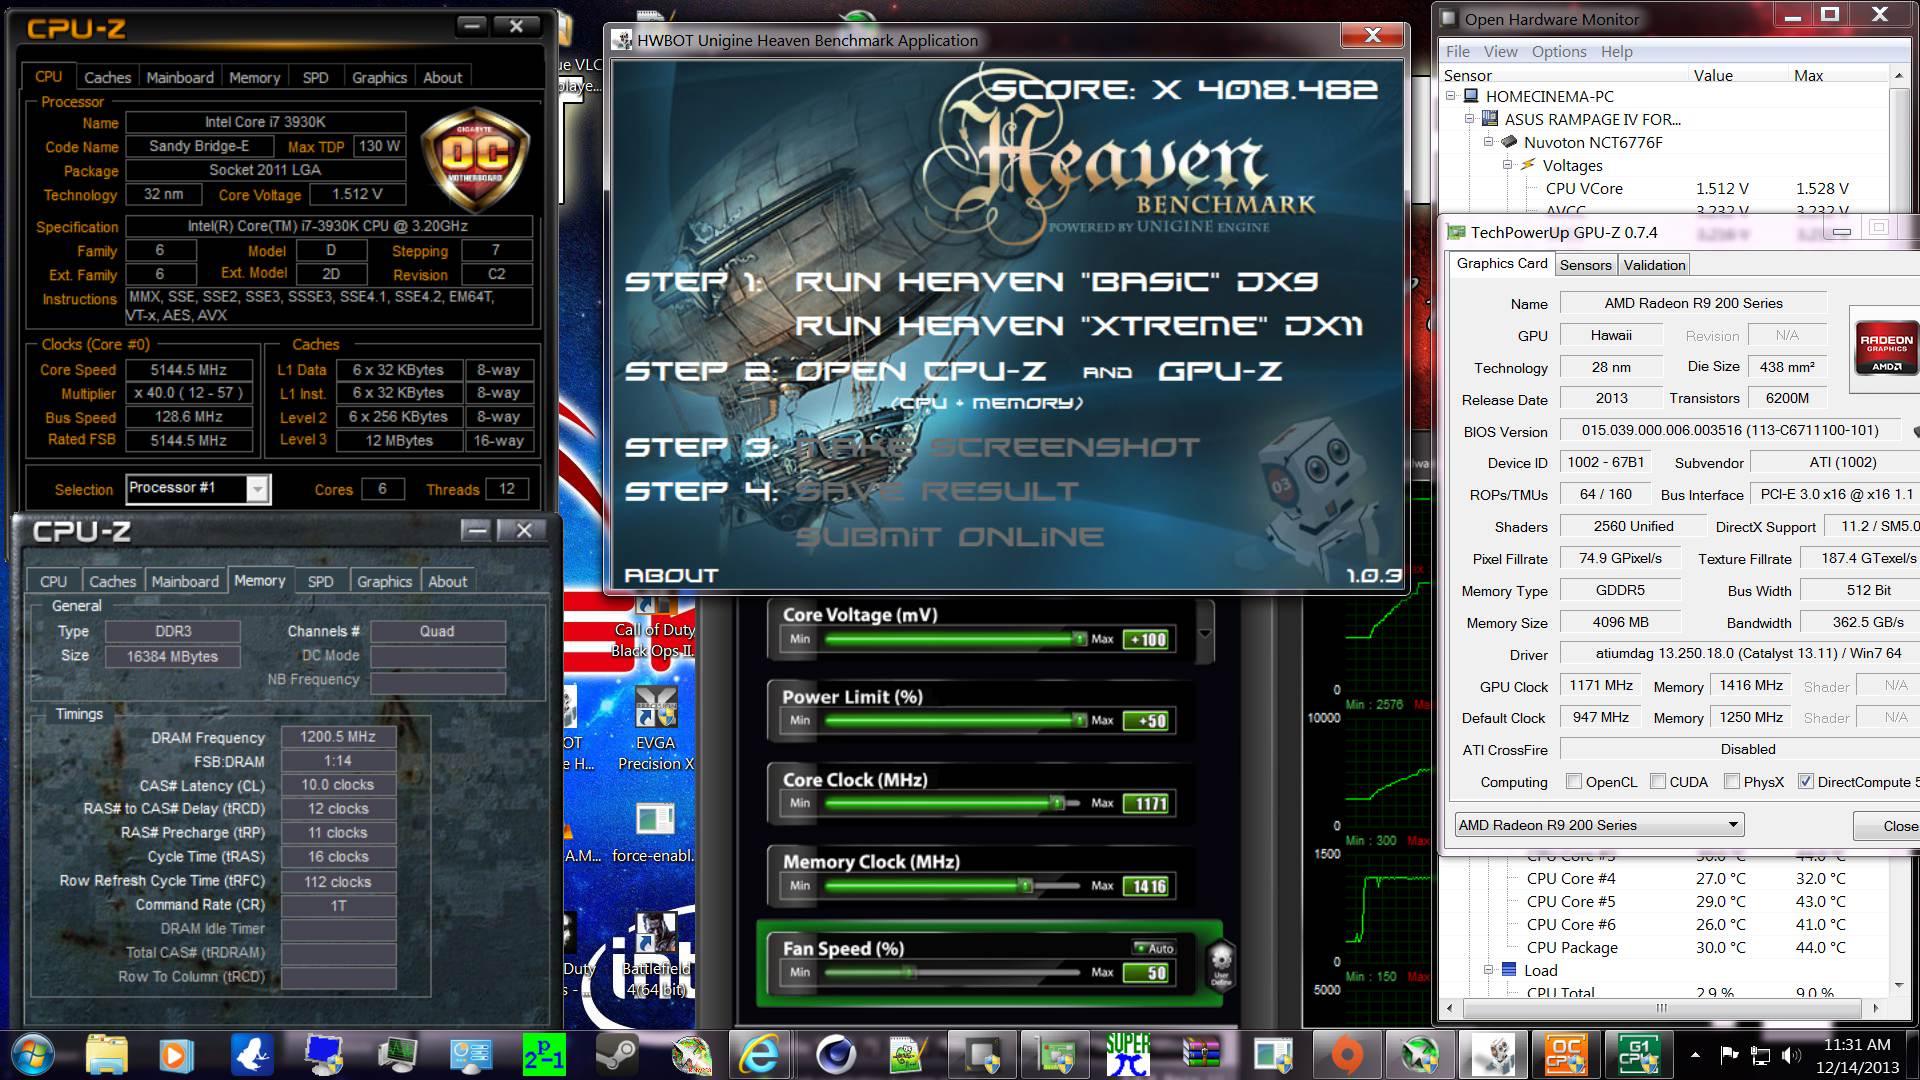This screenshot has height=1080, width=1920.
Task: Open the network tray icon
Action: tap(1760, 1055)
